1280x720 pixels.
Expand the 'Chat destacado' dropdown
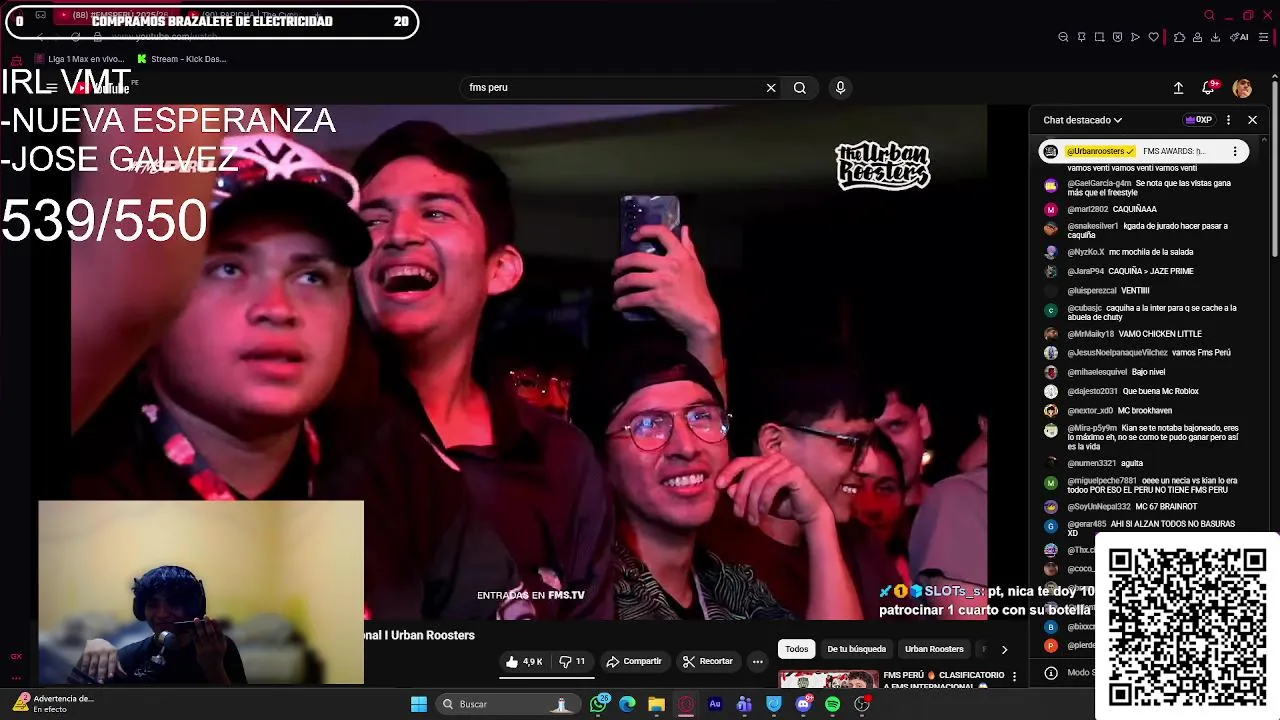coord(1082,120)
